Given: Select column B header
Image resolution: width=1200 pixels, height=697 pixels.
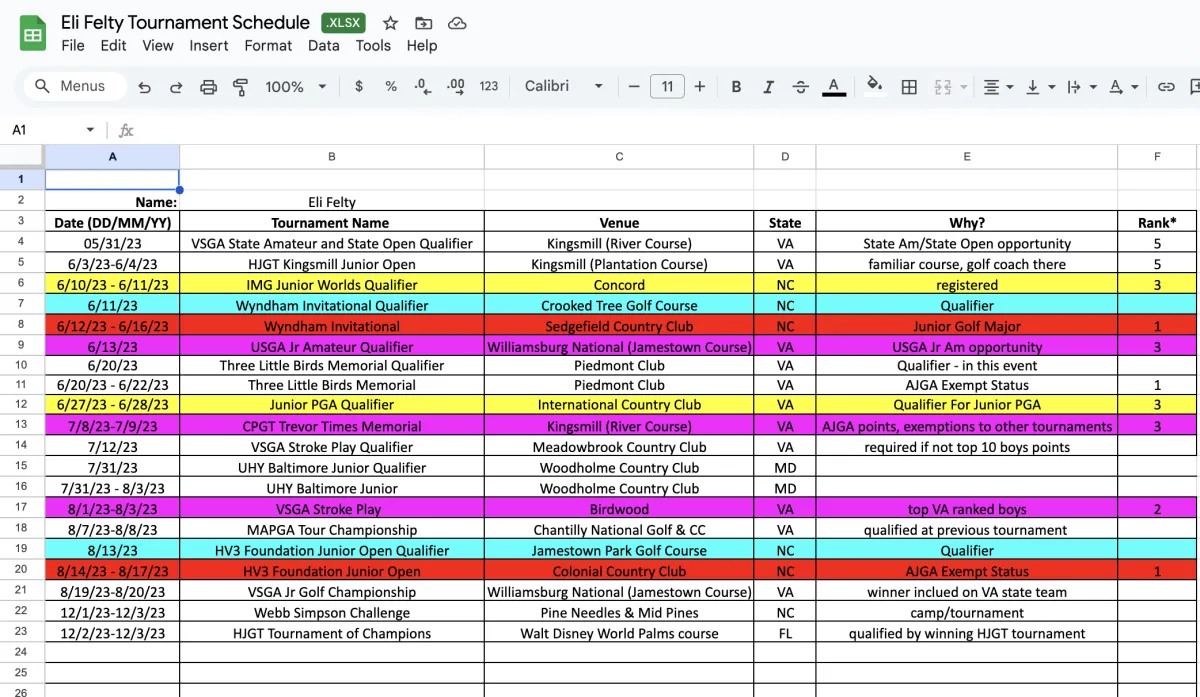Looking at the screenshot, I should (332, 156).
